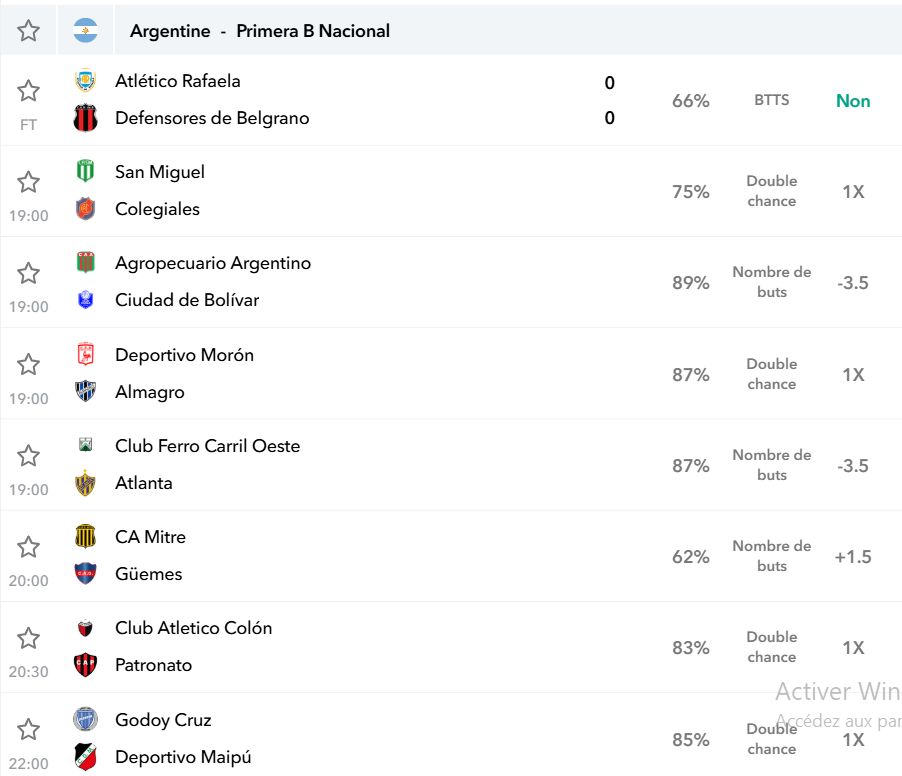Image resolution: width=902 pixels, height=776 pixels.
Task: Toggle favorite star for San Miguel match
Action: (28, 182)
